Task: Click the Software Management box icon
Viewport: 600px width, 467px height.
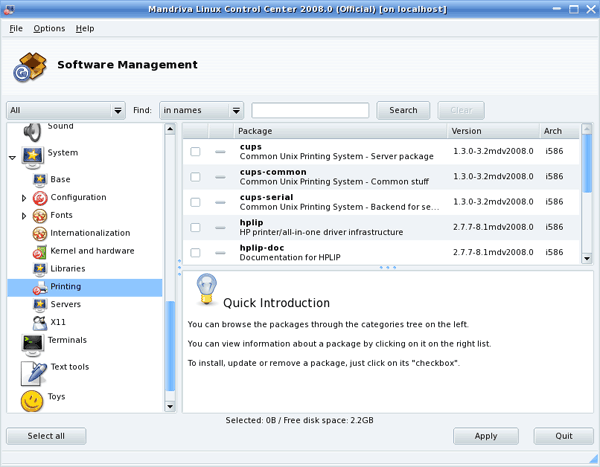Action: pos(30,67)
